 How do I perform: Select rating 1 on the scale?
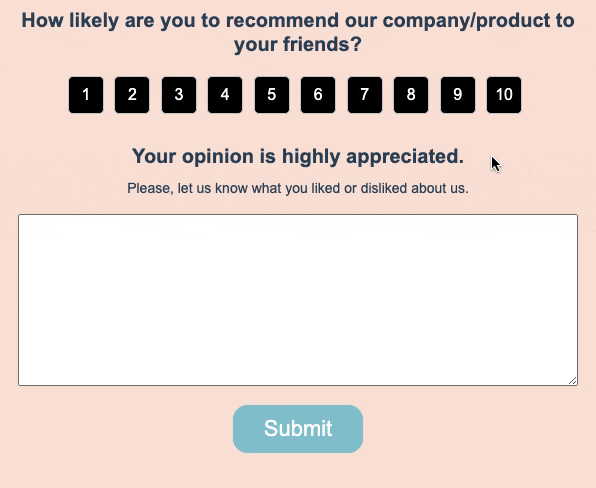pos(86,95)
